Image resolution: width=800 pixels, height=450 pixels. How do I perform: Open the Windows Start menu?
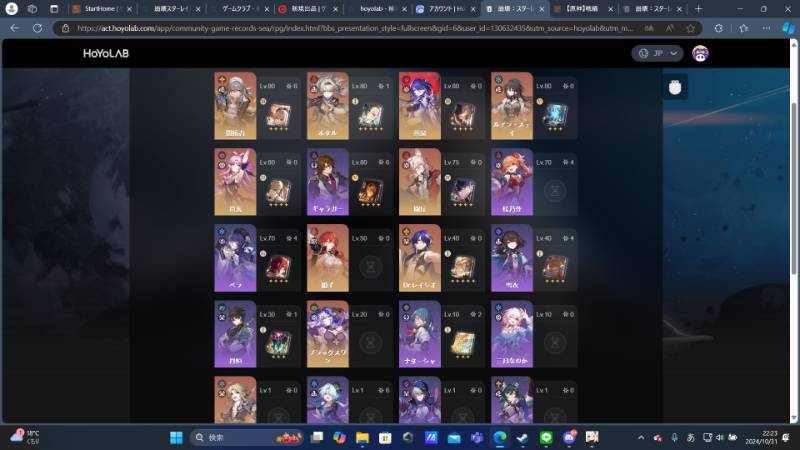point(176,437)
